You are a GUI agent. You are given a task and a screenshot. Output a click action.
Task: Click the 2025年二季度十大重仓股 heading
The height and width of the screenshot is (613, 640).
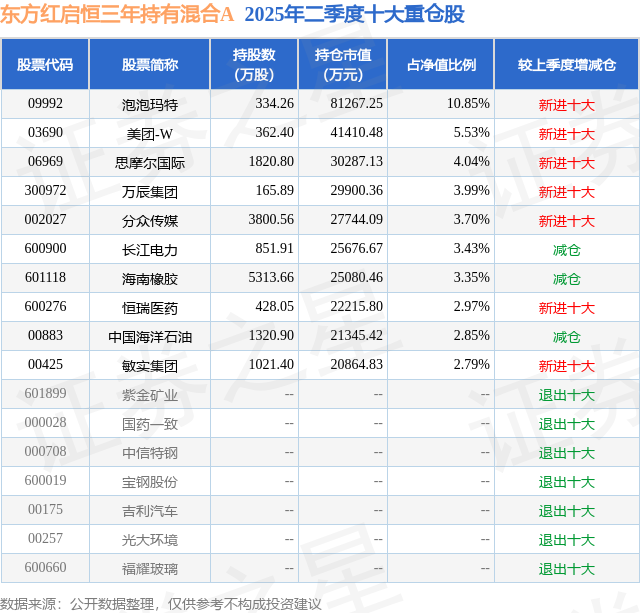355,14
